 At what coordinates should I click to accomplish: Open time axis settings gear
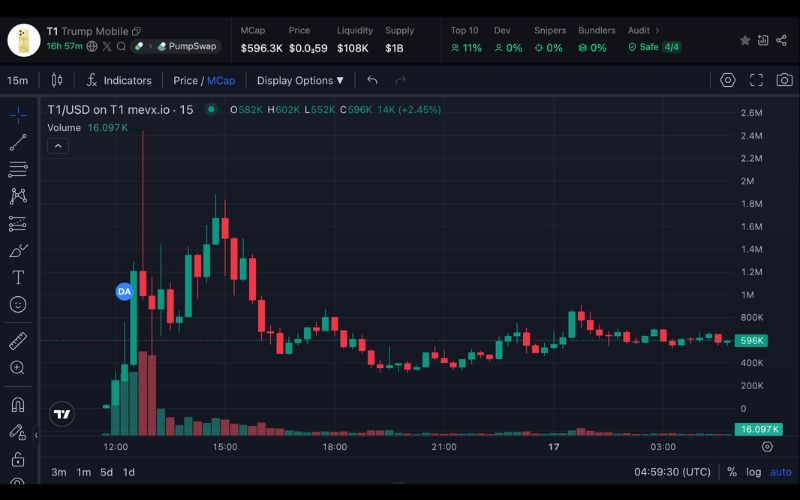pos(767,447)
